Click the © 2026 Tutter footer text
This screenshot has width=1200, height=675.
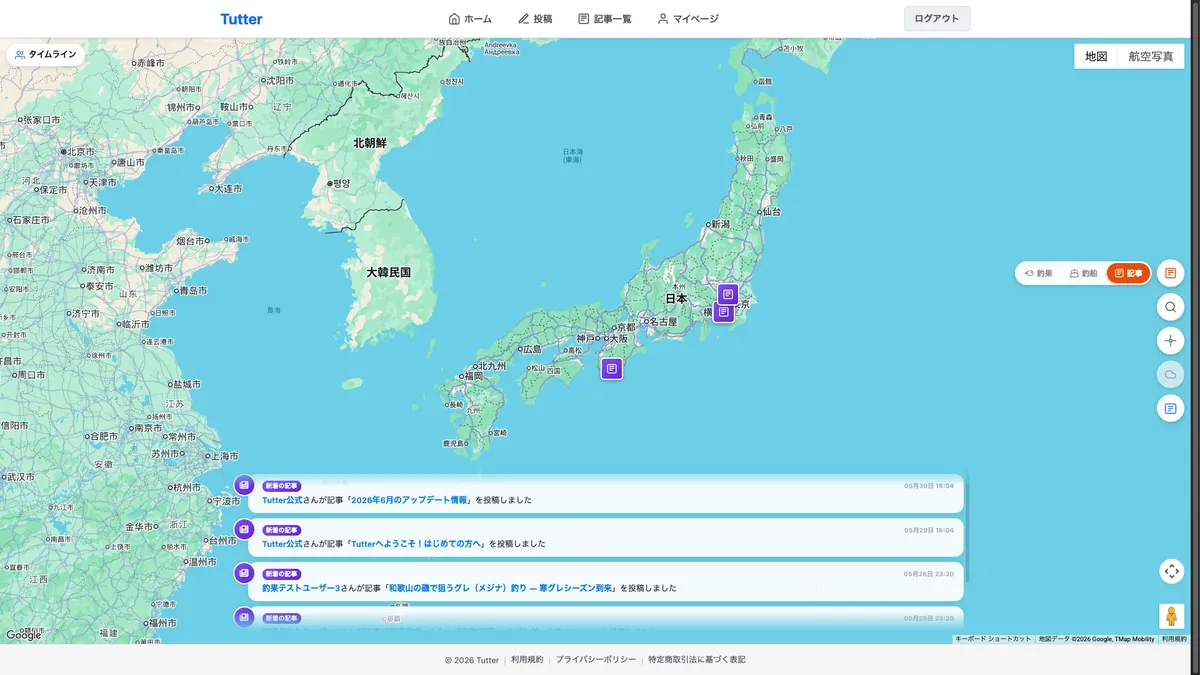tap(472, 660)
